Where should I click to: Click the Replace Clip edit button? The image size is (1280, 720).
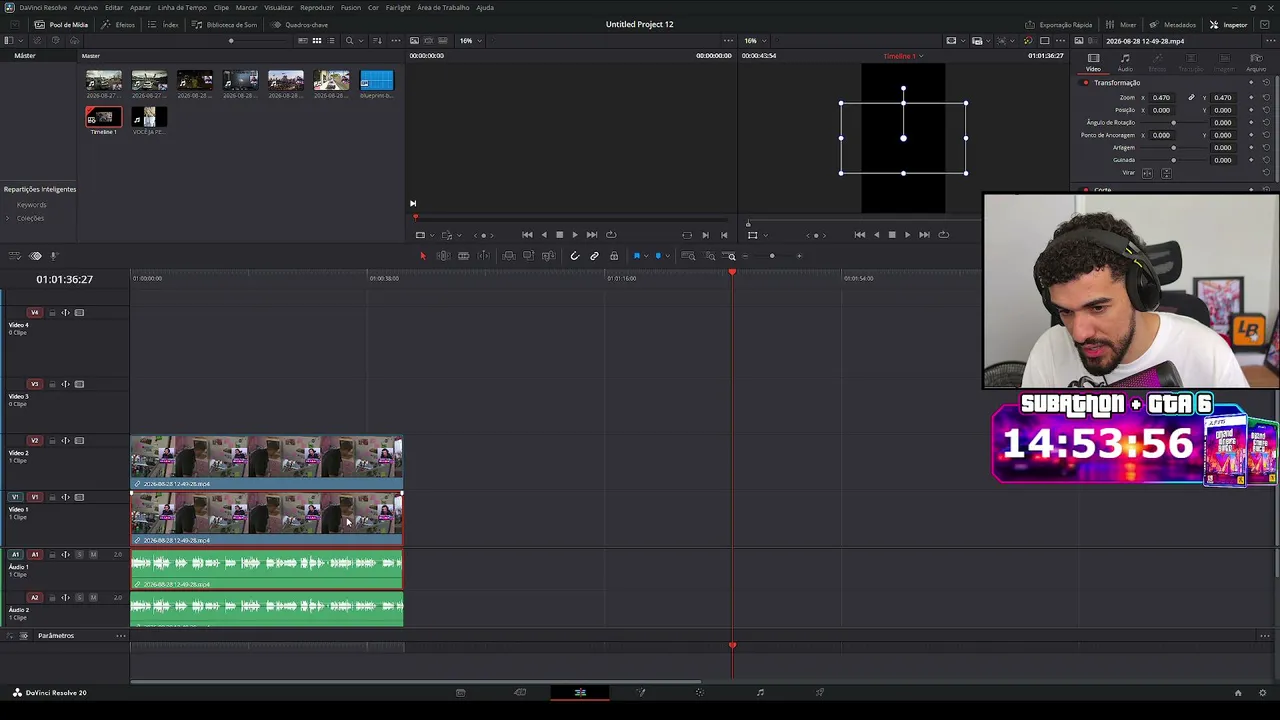[x=549, y=256]
